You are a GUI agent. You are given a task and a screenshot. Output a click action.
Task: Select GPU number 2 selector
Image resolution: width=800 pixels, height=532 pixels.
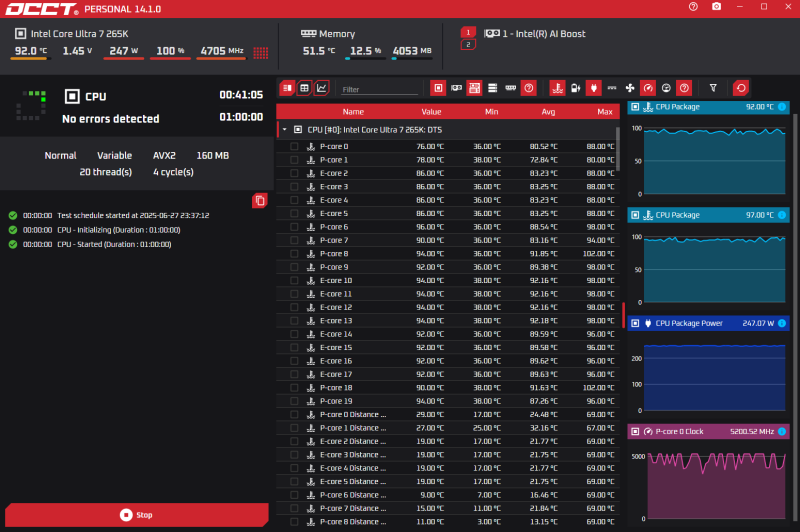[x=467, y=45]
